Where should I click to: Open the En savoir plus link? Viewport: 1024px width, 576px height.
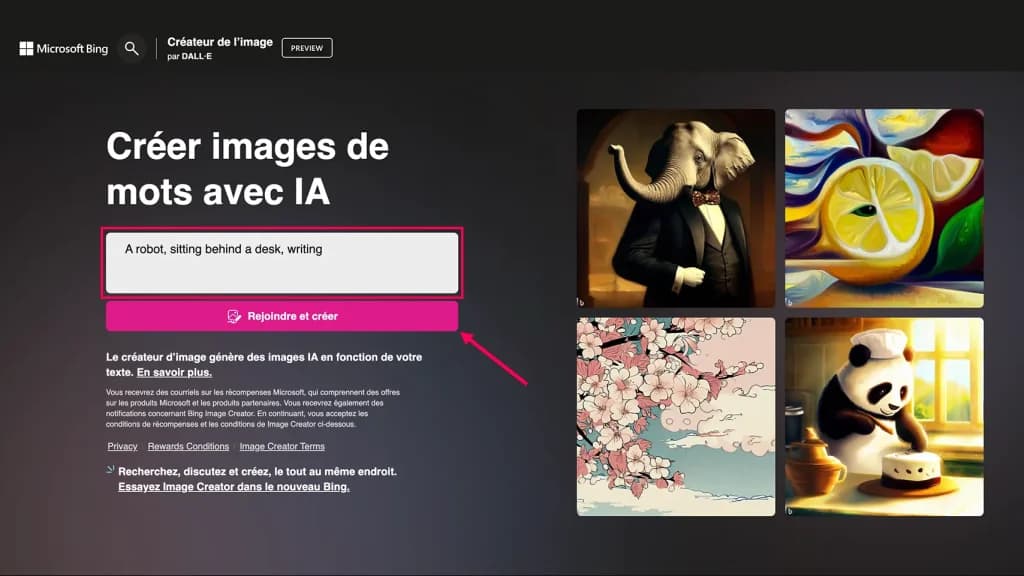point(176,372)
